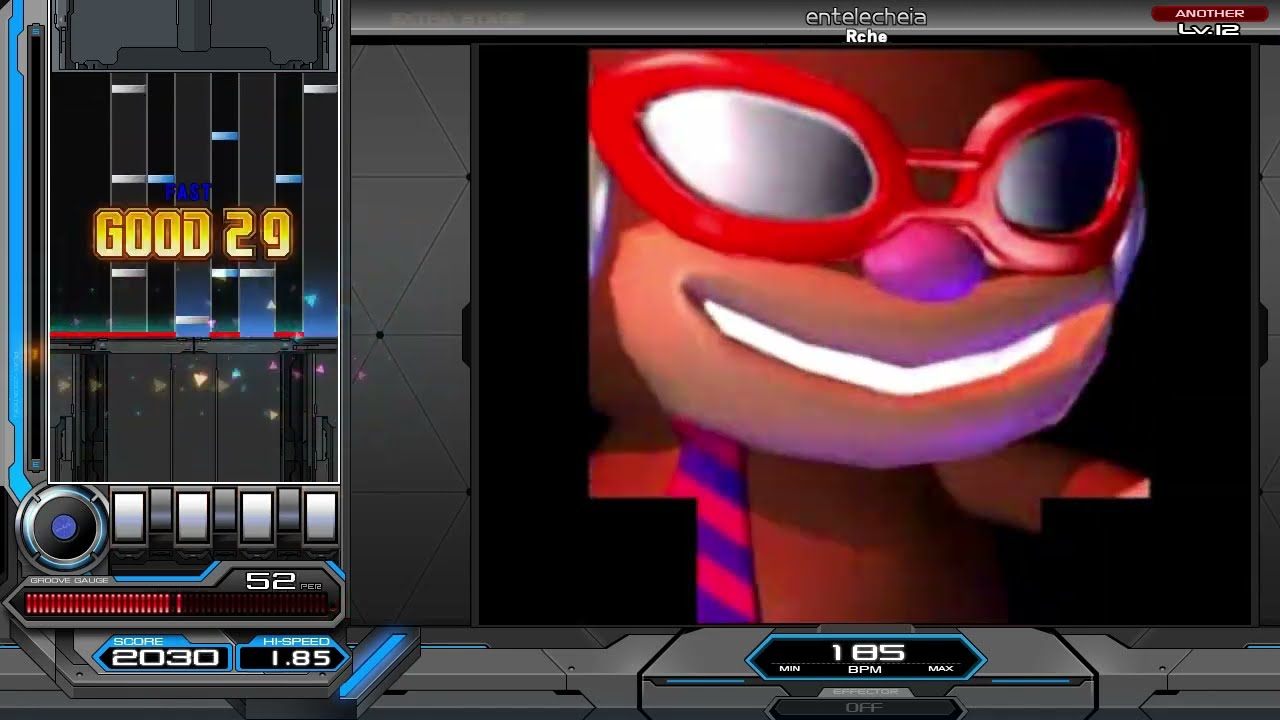Click the GOOD 29 judgment display
The width and height of the screenshot is (1280, 720).
click(x=193, y=235)
